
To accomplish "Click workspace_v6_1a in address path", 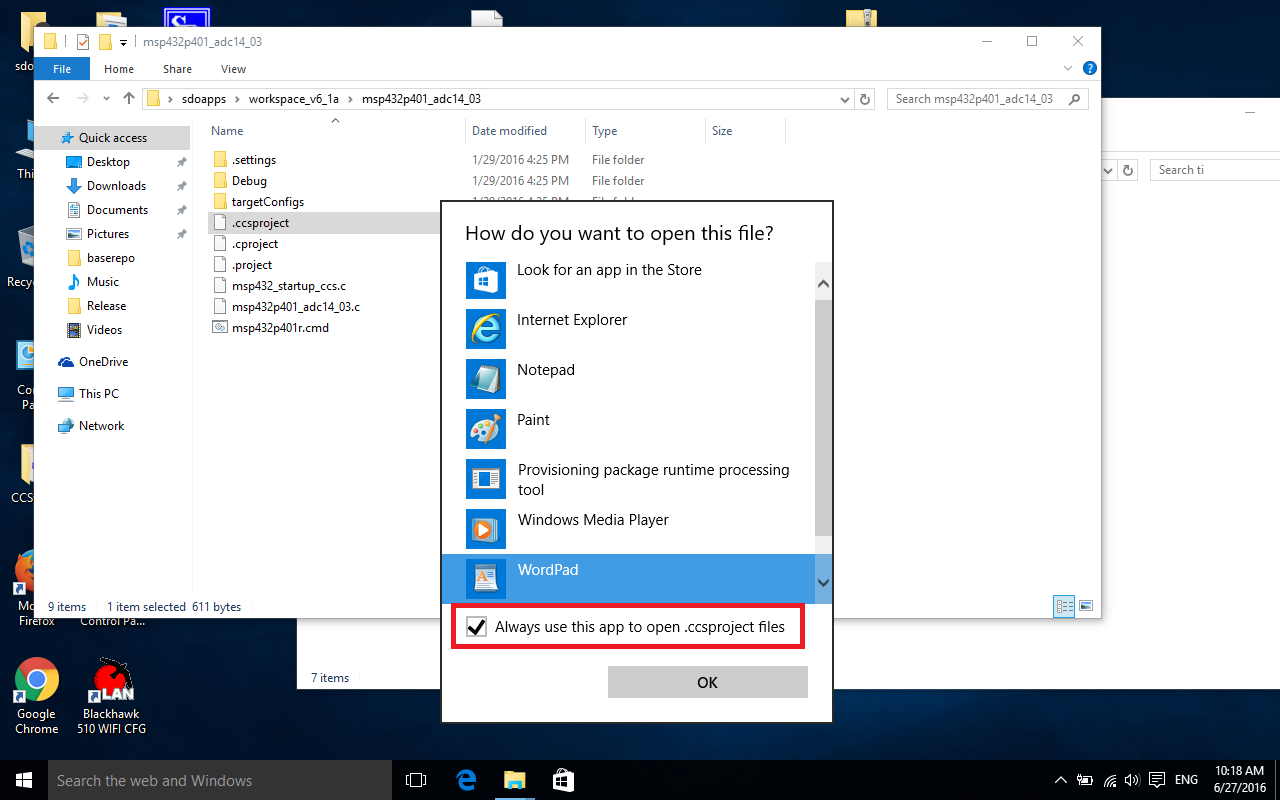I will [x=294, y=99].
